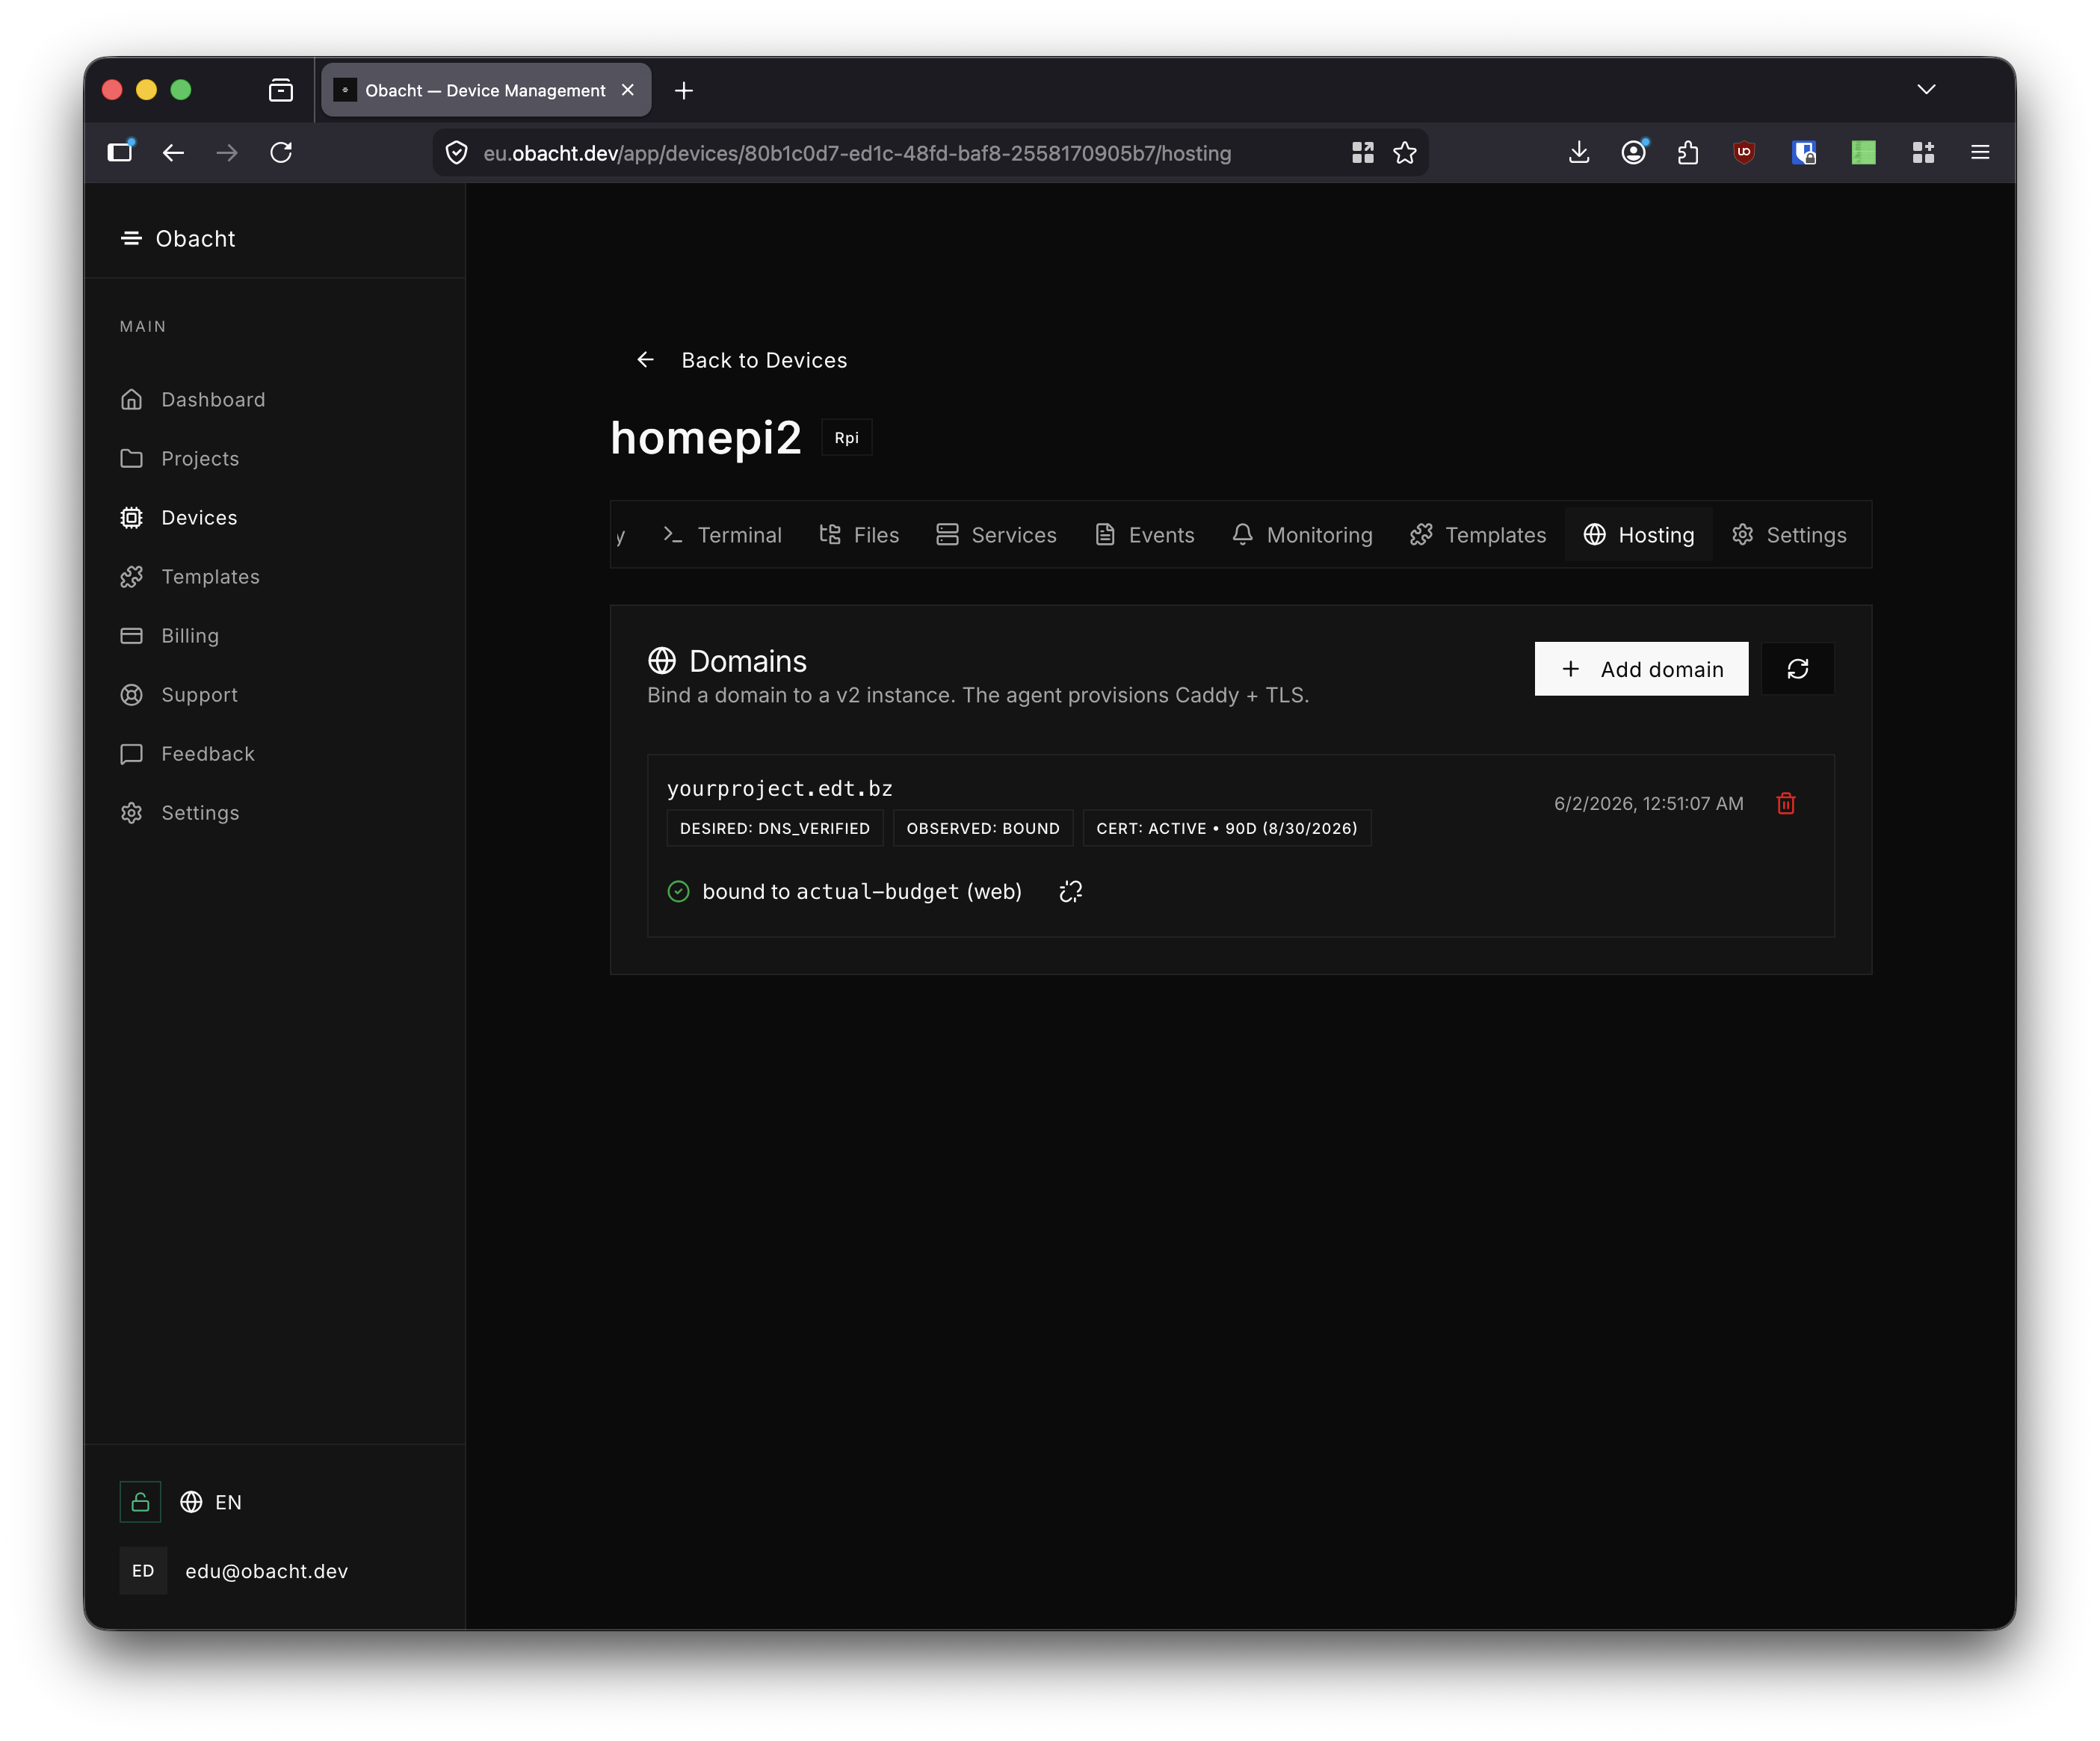Image resolution: width=2100 pixels, height=1741 pixels.
Task: Reload the page in the browser
Action: [x=281, y=152]
